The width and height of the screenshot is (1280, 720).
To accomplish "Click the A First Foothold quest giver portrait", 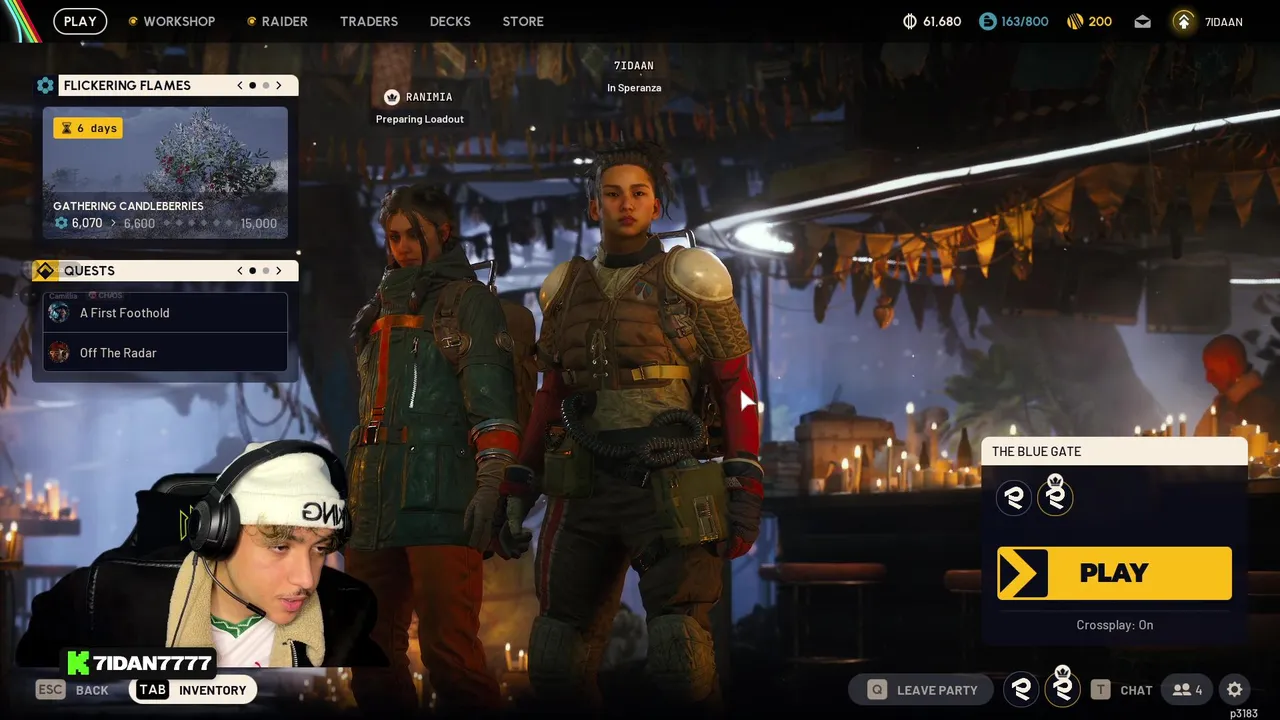I will (59, 313).
